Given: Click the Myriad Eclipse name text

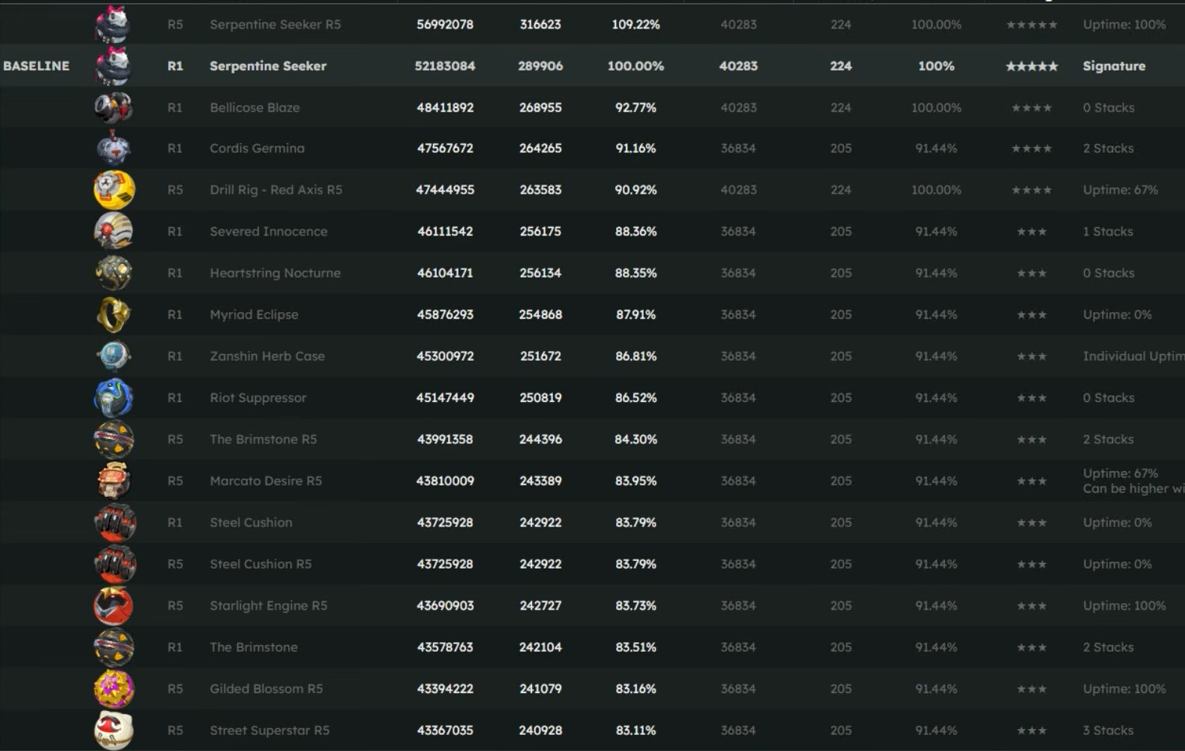Looking at the screenshot, I should 254,314.
